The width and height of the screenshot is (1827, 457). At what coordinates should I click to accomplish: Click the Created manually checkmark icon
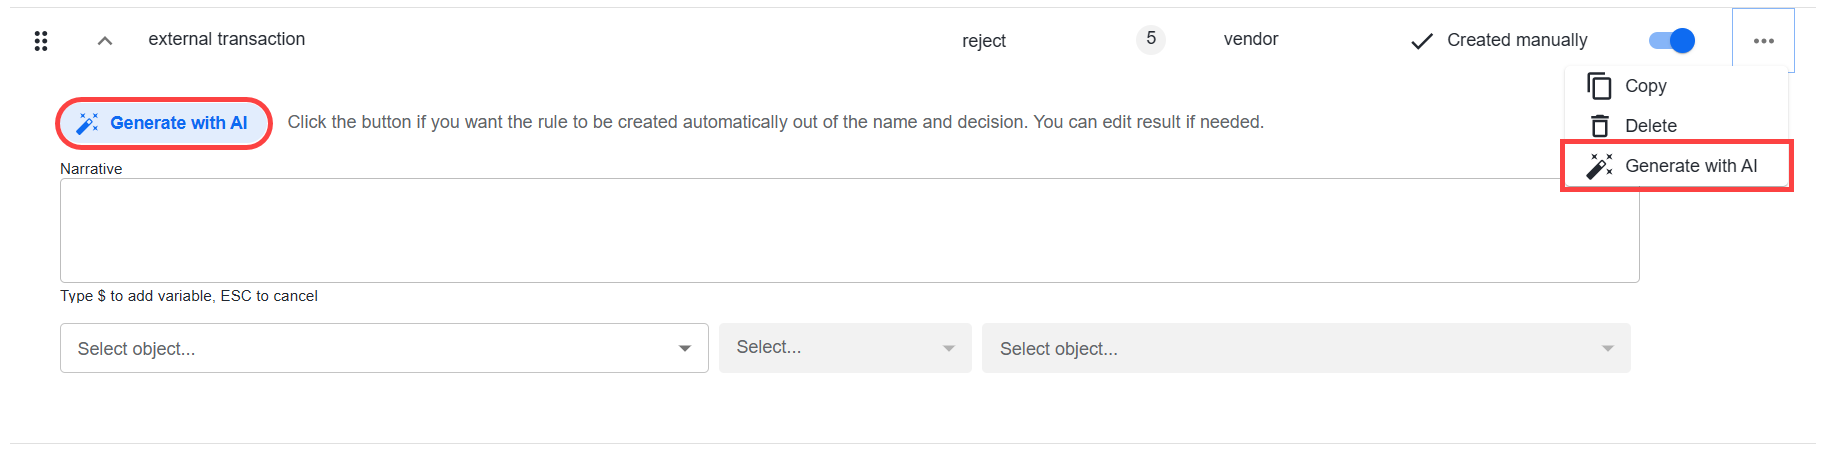pyautogui.click(x=1421, y=41)
